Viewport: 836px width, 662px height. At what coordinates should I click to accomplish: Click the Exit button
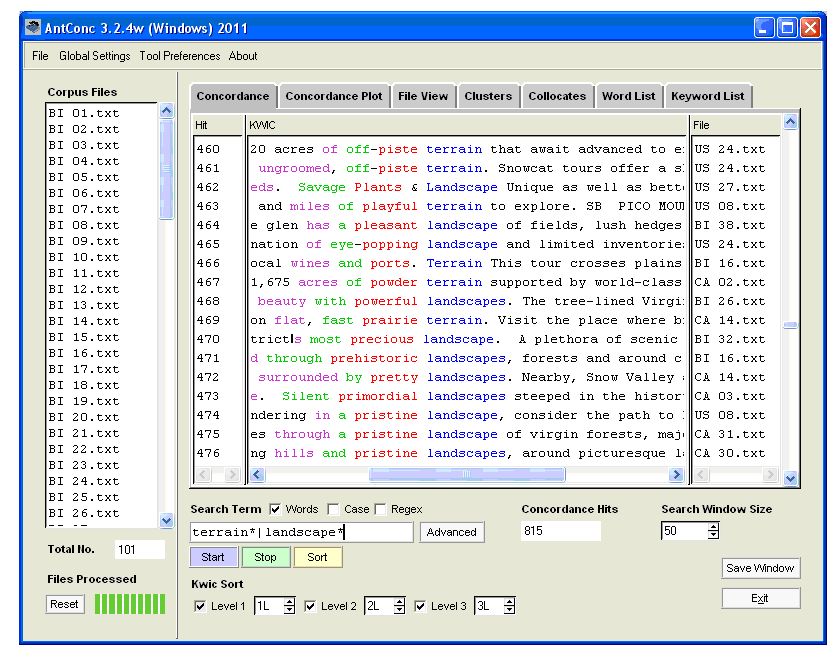coord(760,599)
